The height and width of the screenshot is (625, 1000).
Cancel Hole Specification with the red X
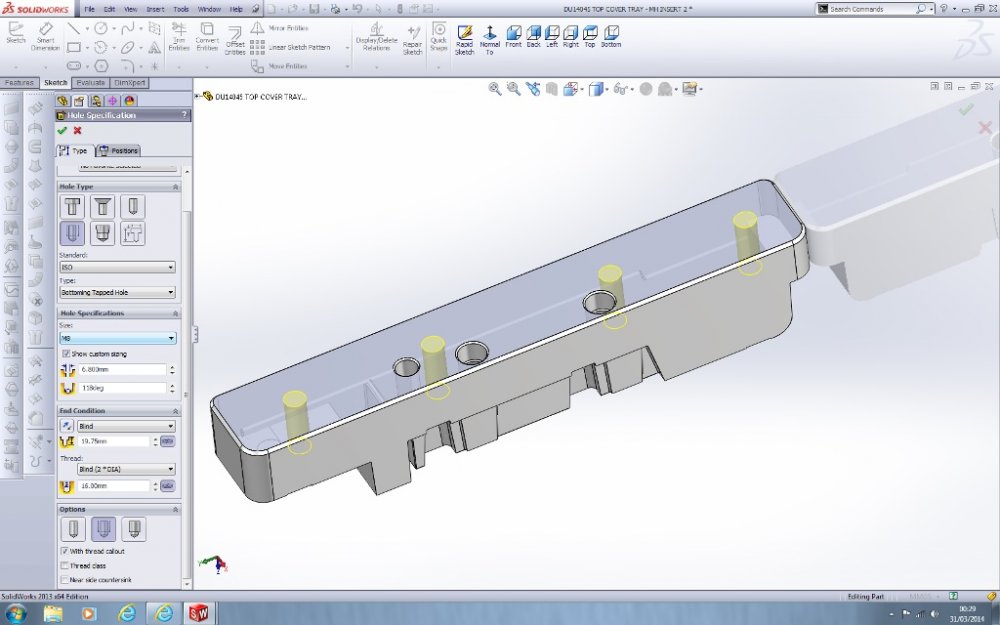(77, 130)
